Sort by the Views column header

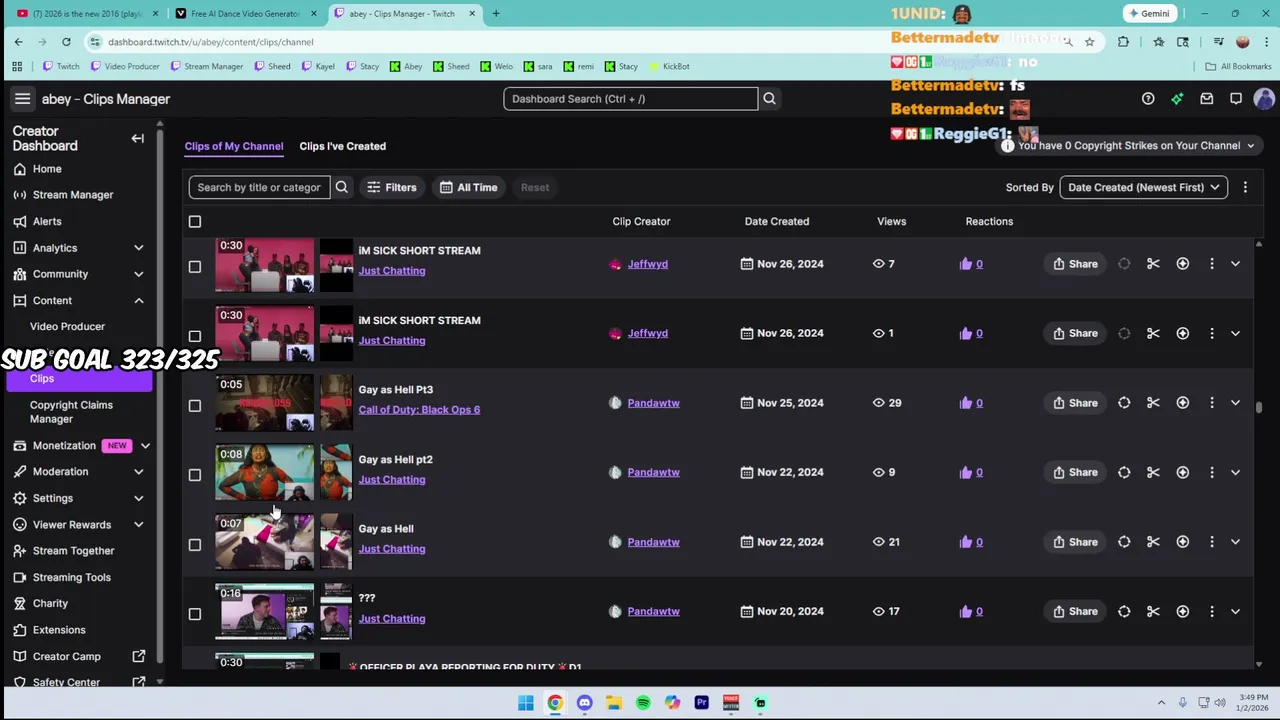click(x=891, y=221)
